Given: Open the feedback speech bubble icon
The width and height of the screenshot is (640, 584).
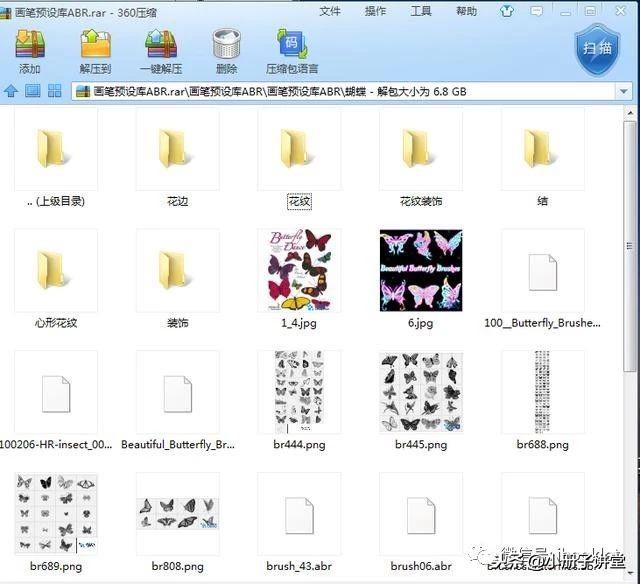Looking at the screenshot, I should [x=537, y=11].
